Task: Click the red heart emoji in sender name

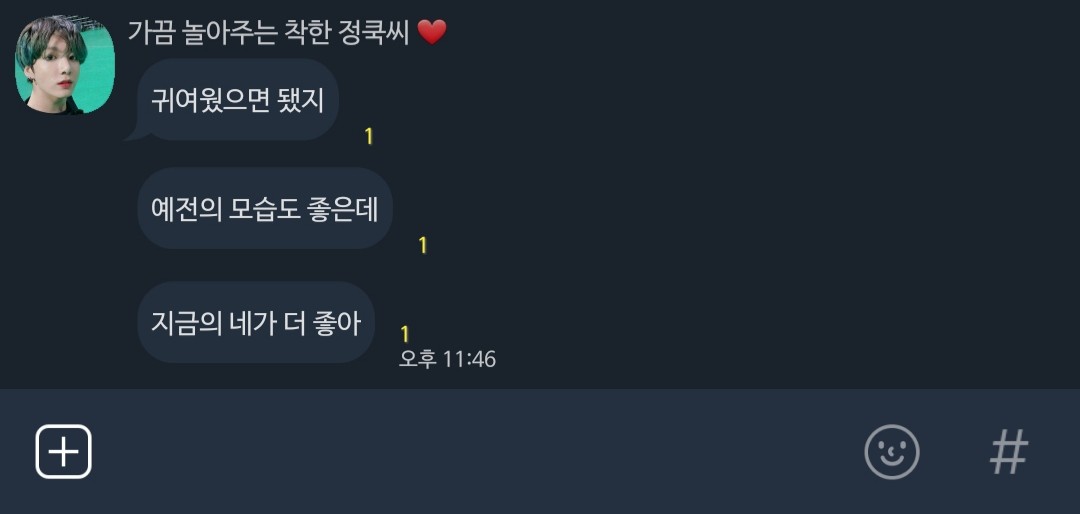Action: (432, 32)
